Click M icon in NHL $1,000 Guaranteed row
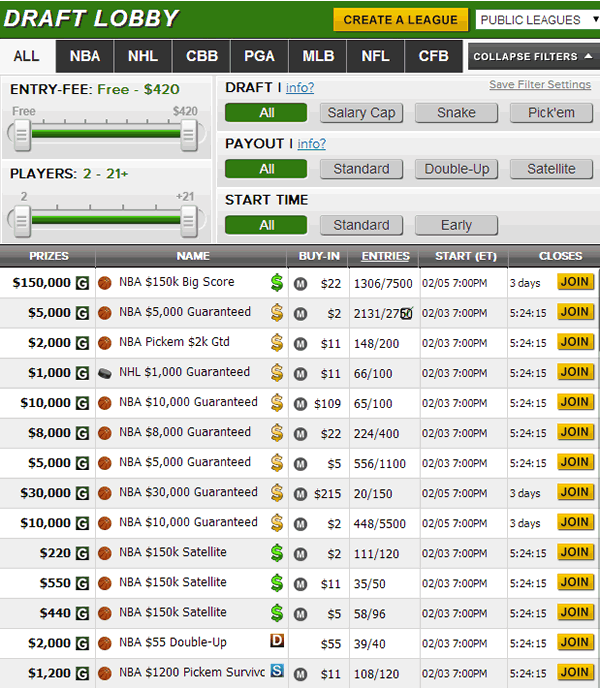Viewport: 600px width, 688px height. coord(300,374)
